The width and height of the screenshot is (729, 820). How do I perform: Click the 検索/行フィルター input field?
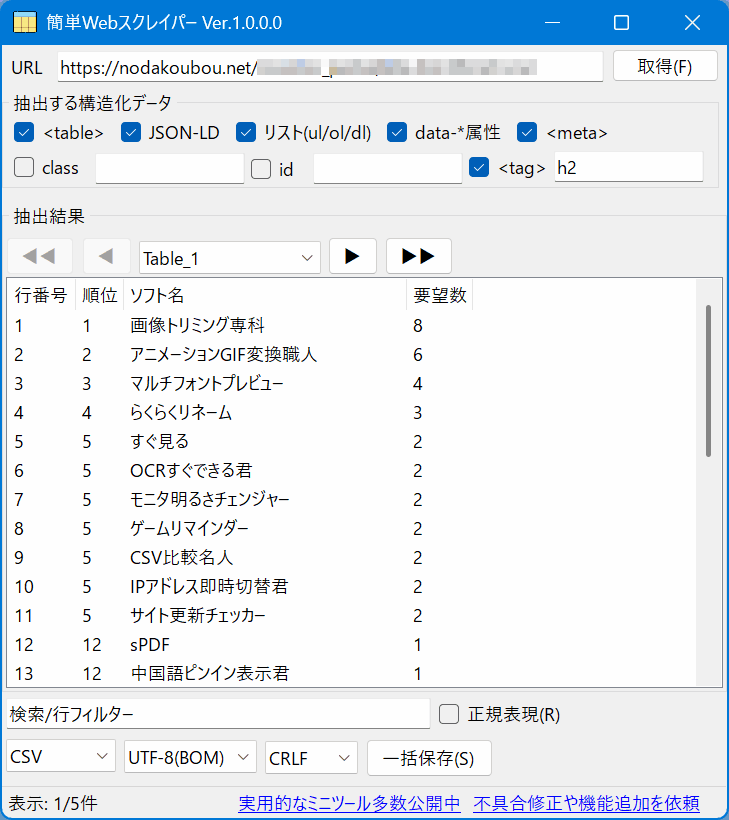pos(218,714)
